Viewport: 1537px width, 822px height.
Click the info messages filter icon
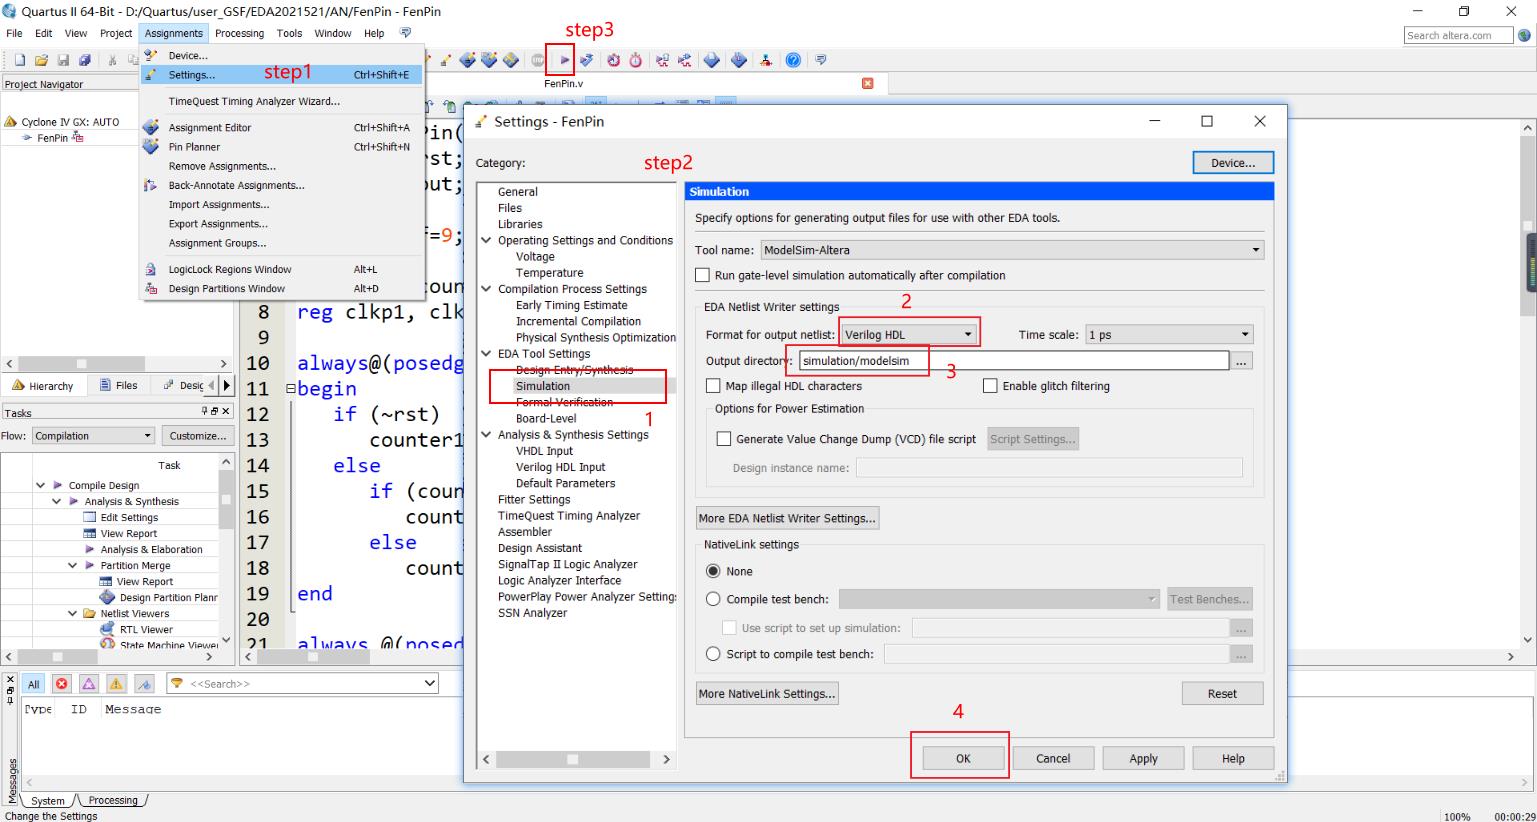145,684
